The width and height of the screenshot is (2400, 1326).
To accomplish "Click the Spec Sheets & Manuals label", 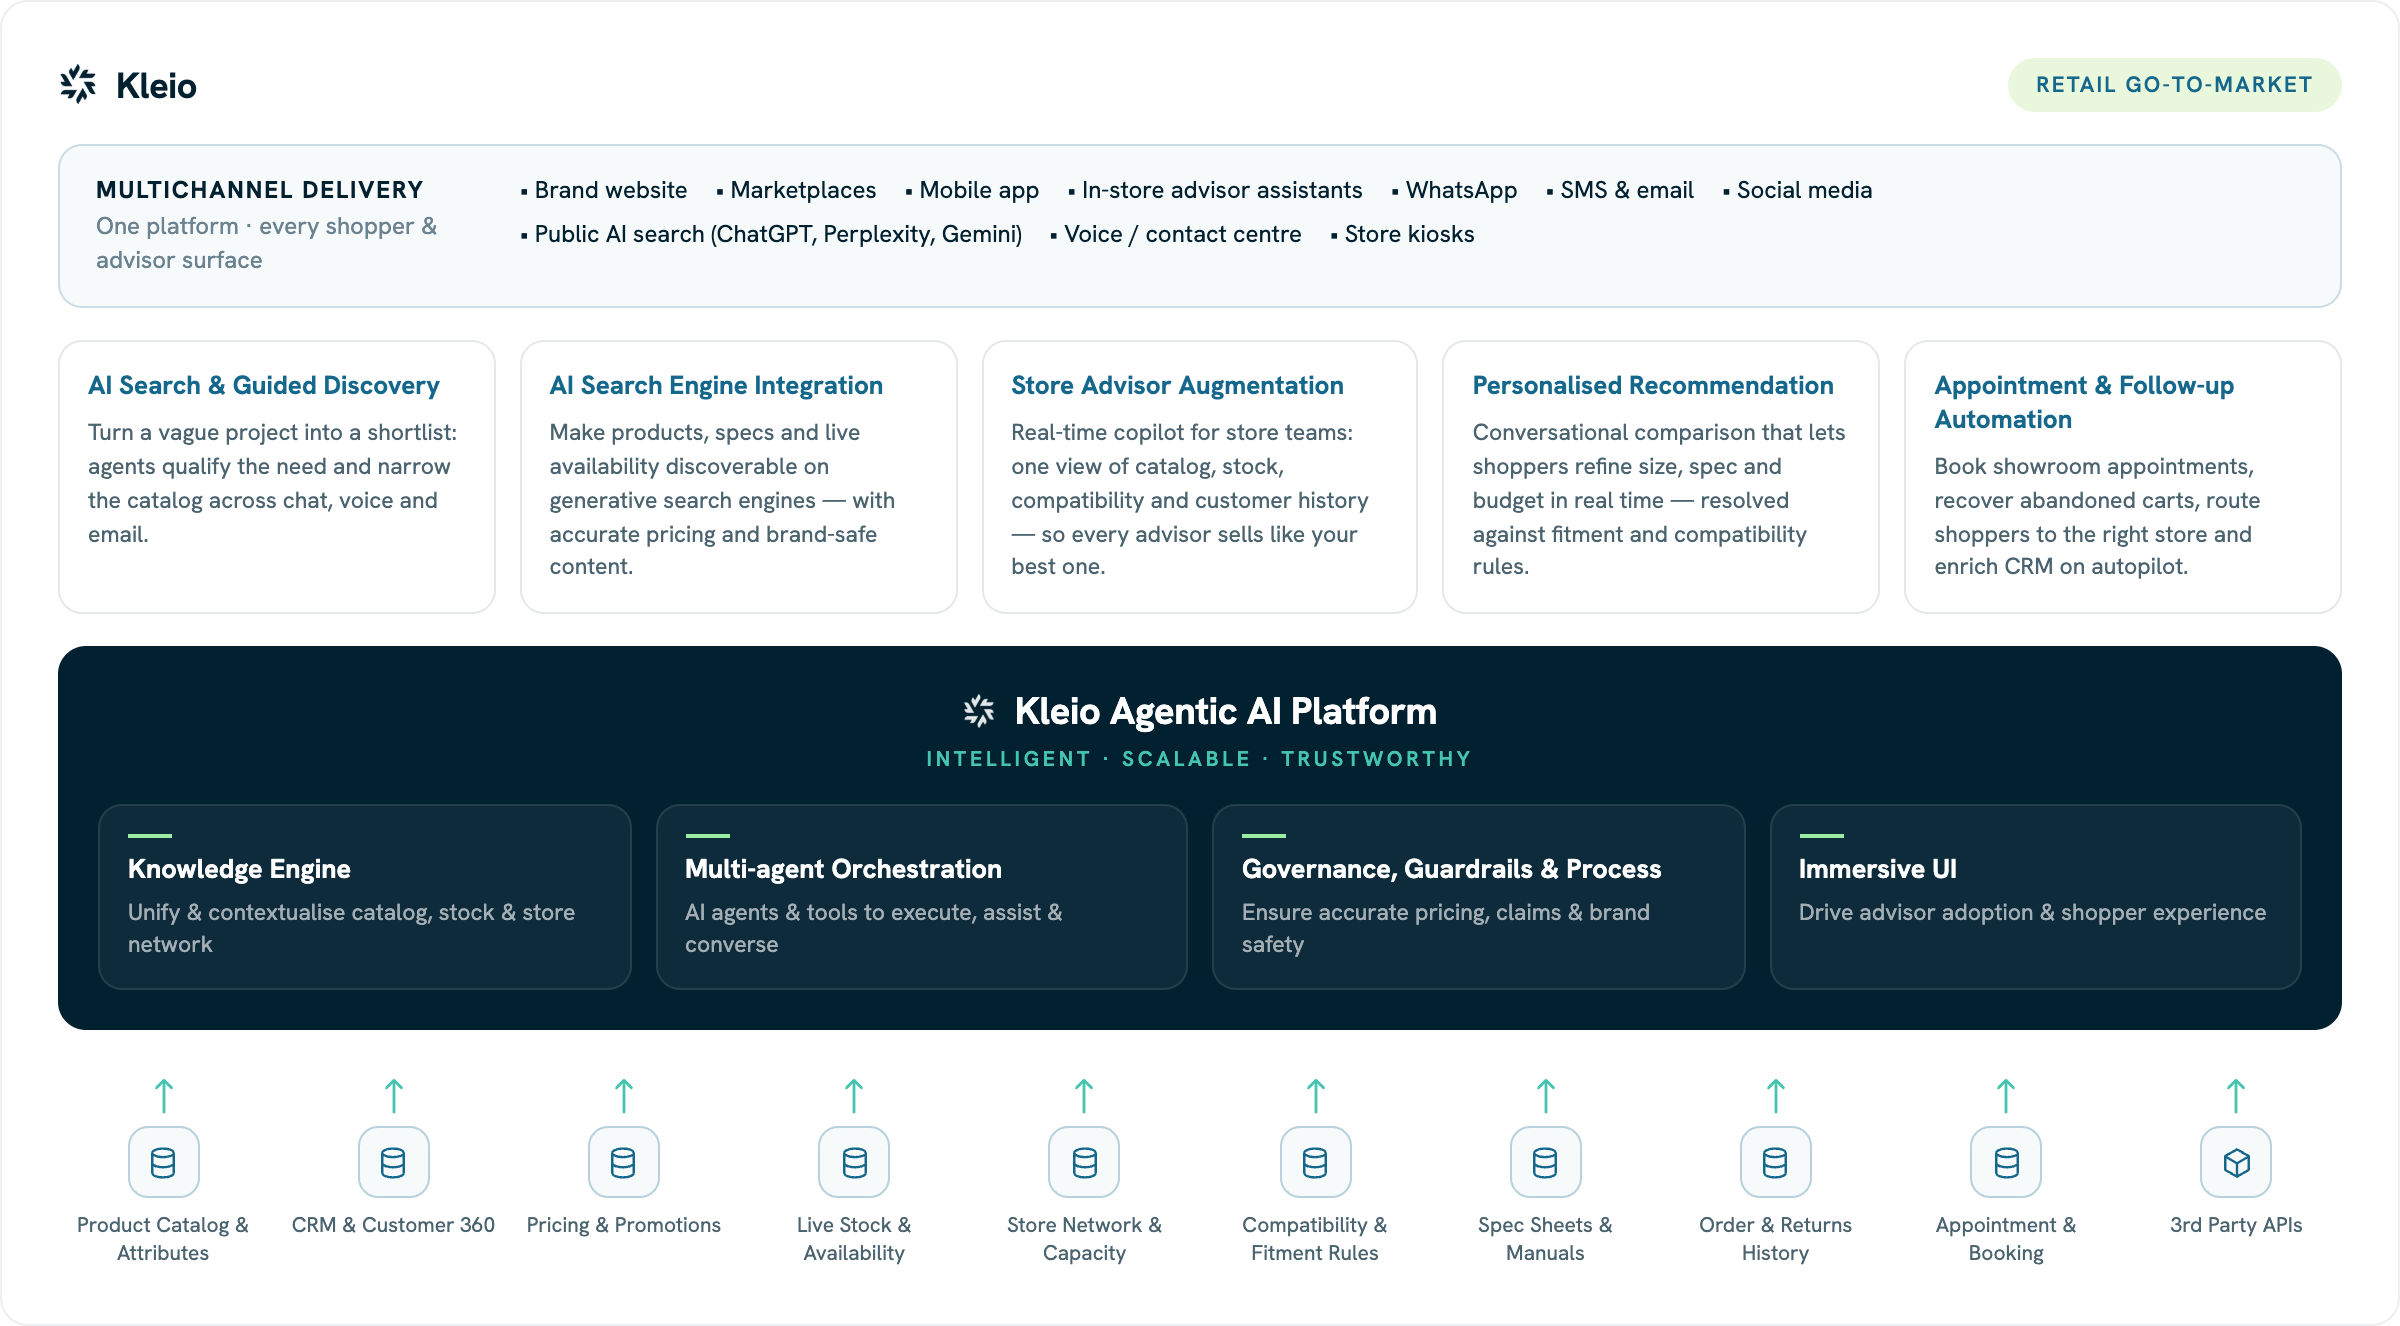I will pos(1545,1239).
